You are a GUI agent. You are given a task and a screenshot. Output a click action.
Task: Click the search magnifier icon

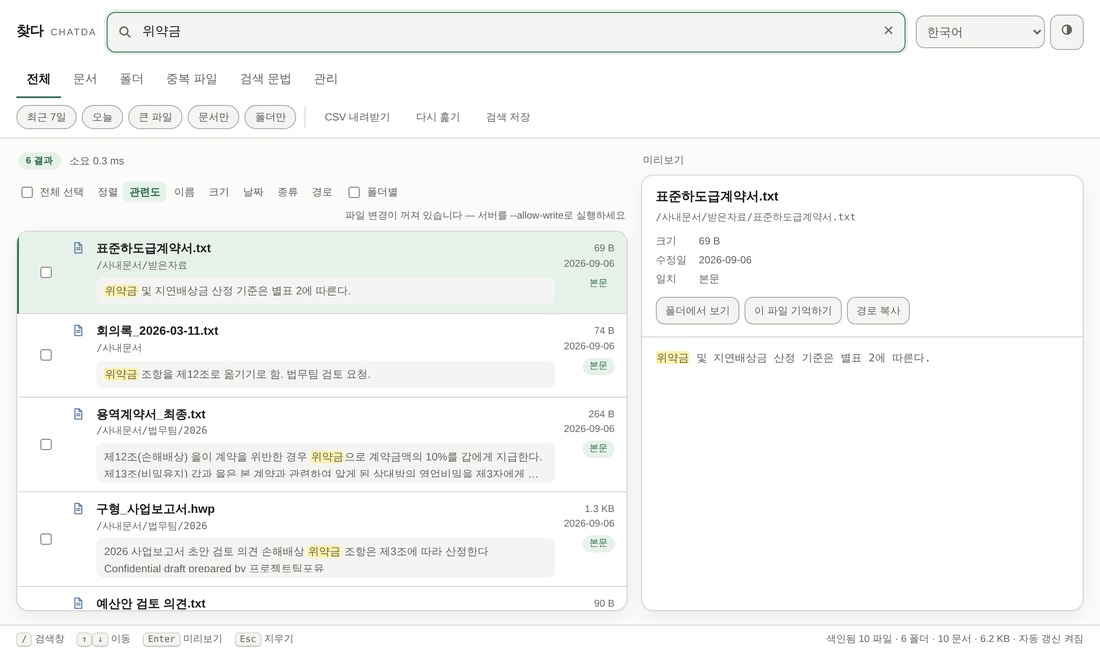[x=125, y=32]
